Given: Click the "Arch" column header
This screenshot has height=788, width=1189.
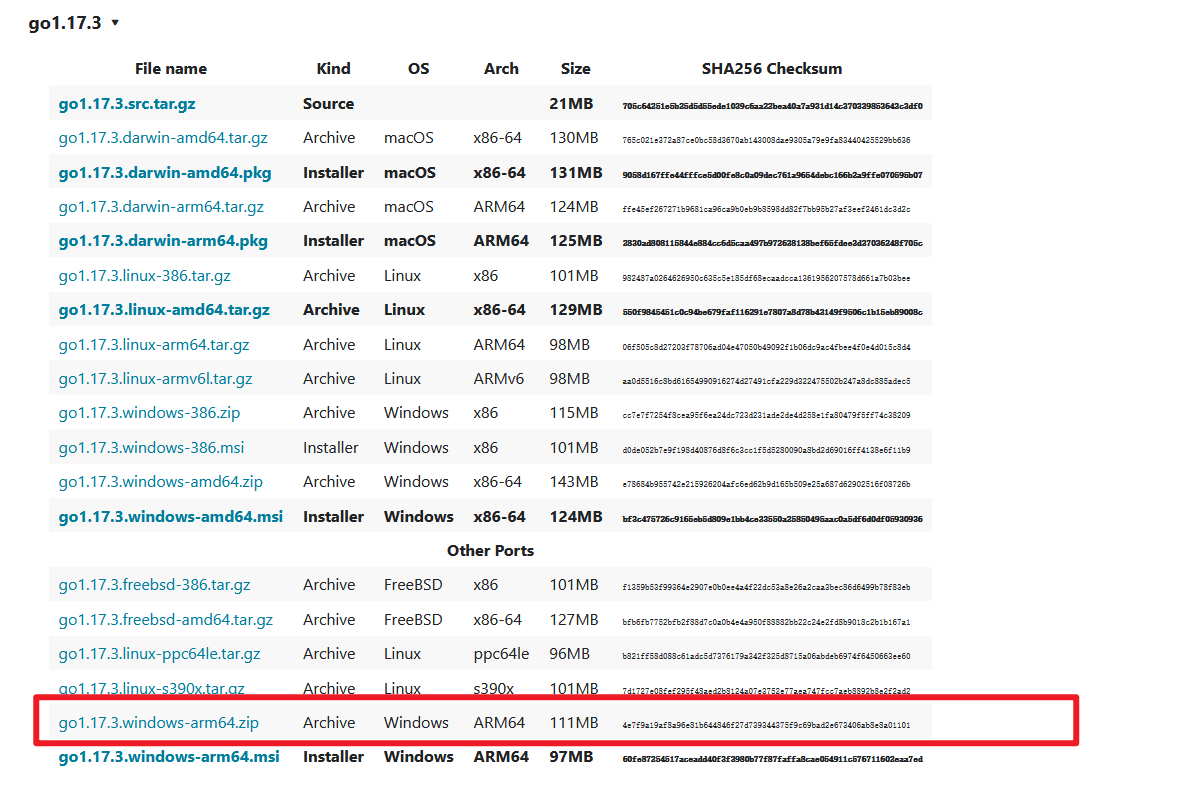Looking at the screenshot, I should (x=501, y=69).
